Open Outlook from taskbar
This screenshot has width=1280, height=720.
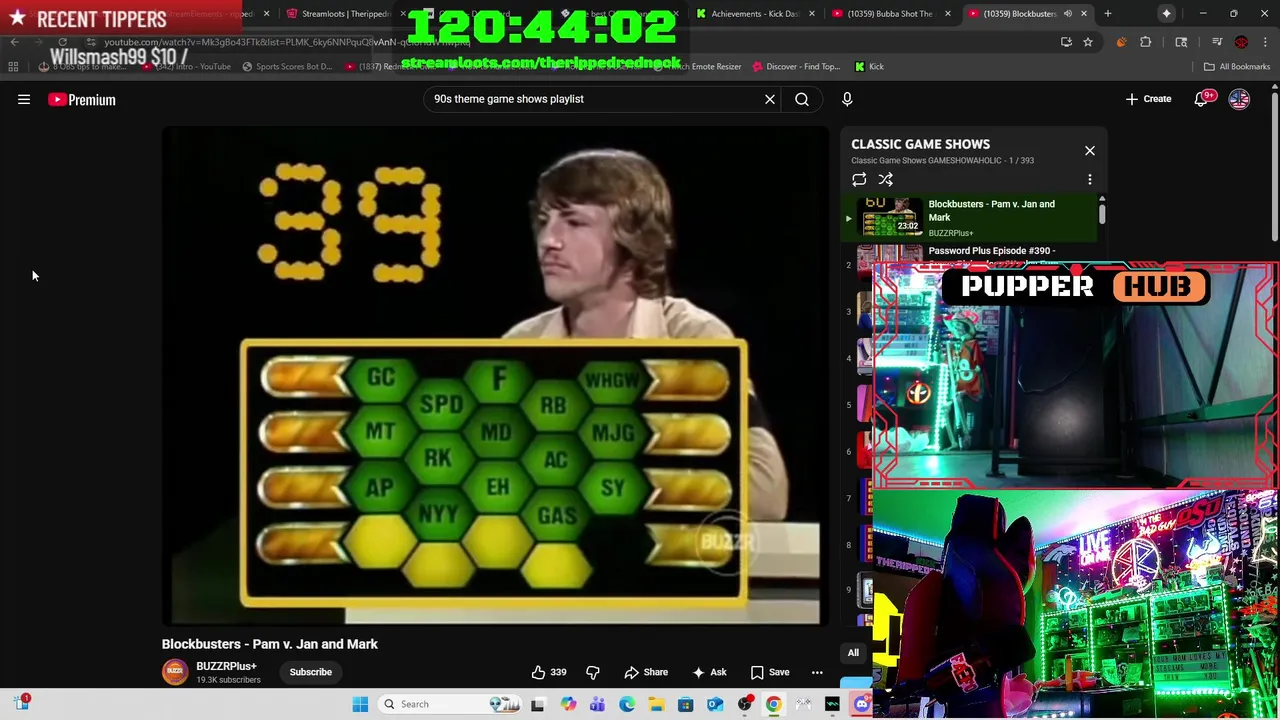(715, 704)
